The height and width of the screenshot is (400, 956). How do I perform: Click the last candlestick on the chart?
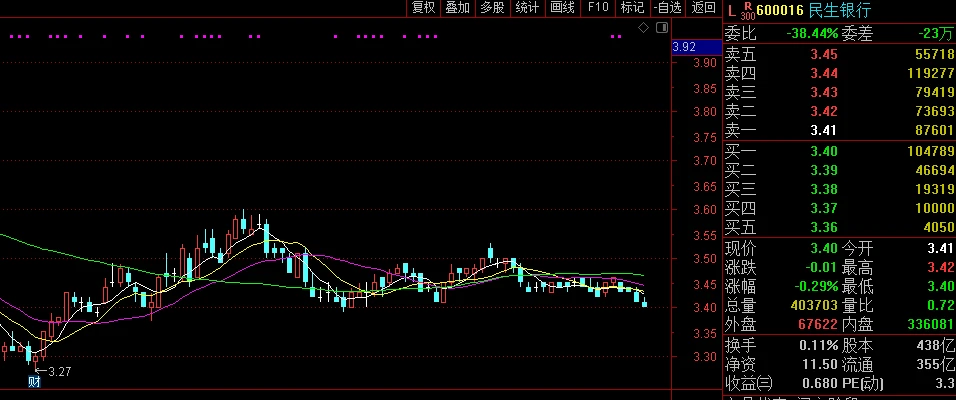[644, 302]
